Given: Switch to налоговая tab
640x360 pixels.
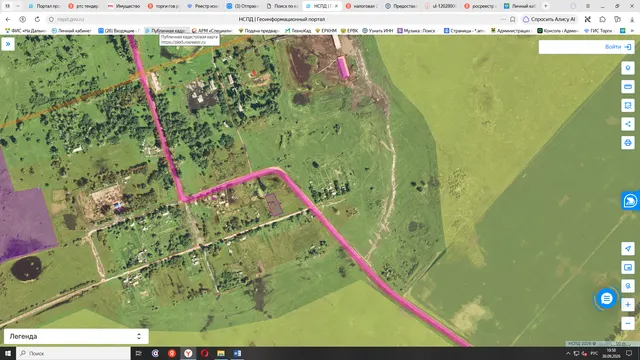Looking at the screenshot, I should coord(362,6).
